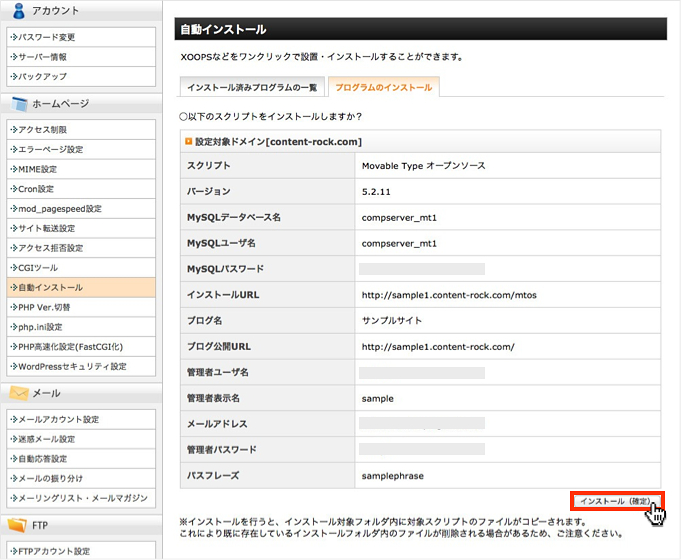Image resolution: width=681 pixels, height=560 pixels.
Task: Click the FTP section heading
Action: [x=40, y=526]
